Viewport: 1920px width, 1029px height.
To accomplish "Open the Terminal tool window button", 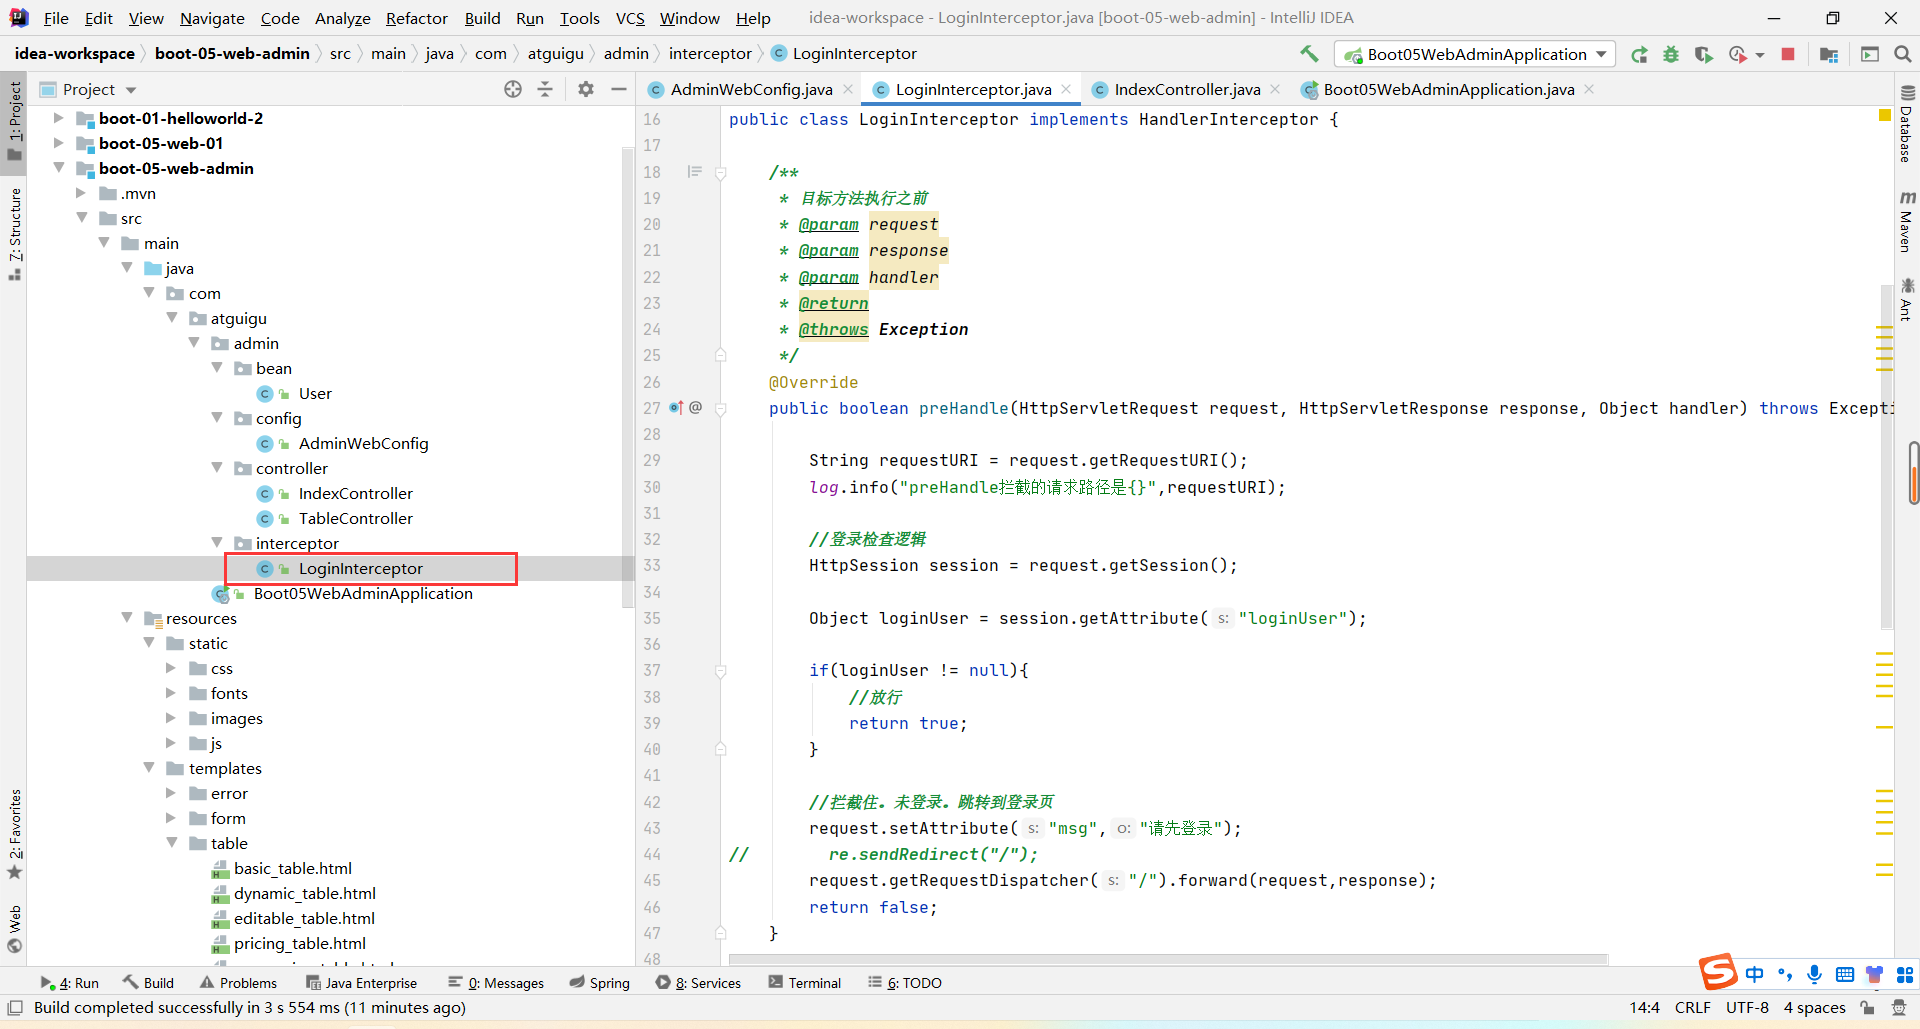I will pyautogui.click(x=805, y=982).
